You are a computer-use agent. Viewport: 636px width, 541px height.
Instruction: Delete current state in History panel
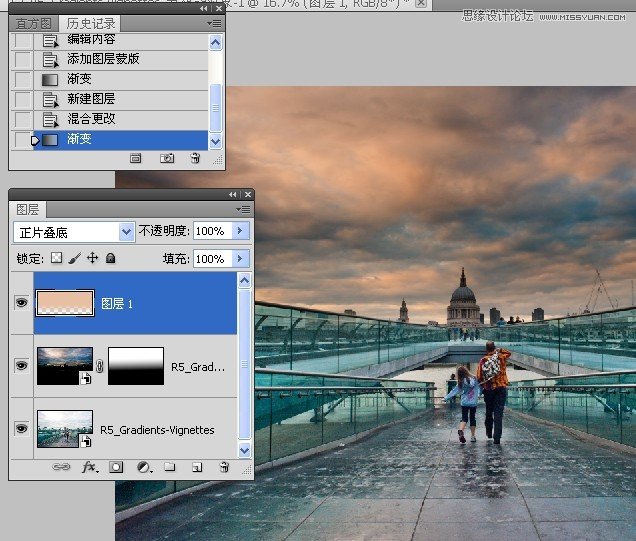(x=194, y=158)
